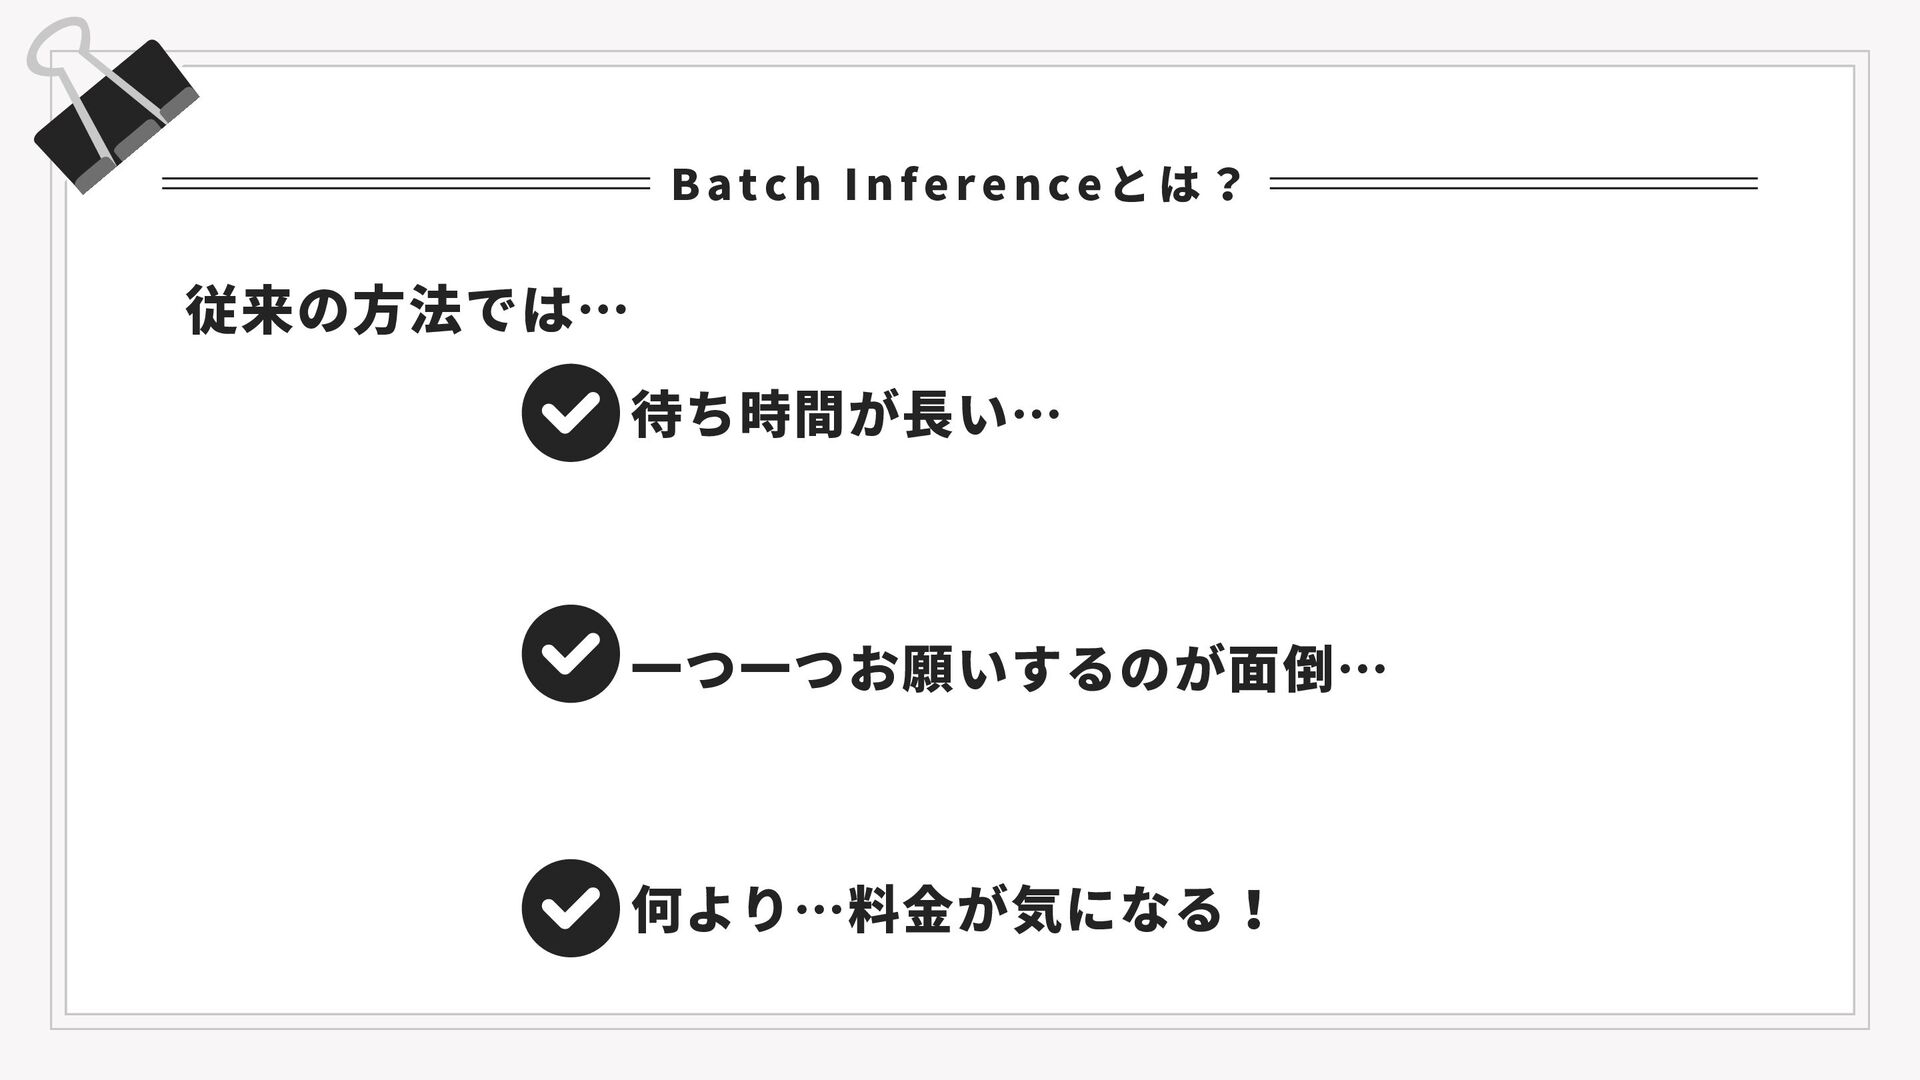Click the check icon beside 何より…料金が気になる
The height and width of the screenshot is (1080, 1920).
[570, 908]
